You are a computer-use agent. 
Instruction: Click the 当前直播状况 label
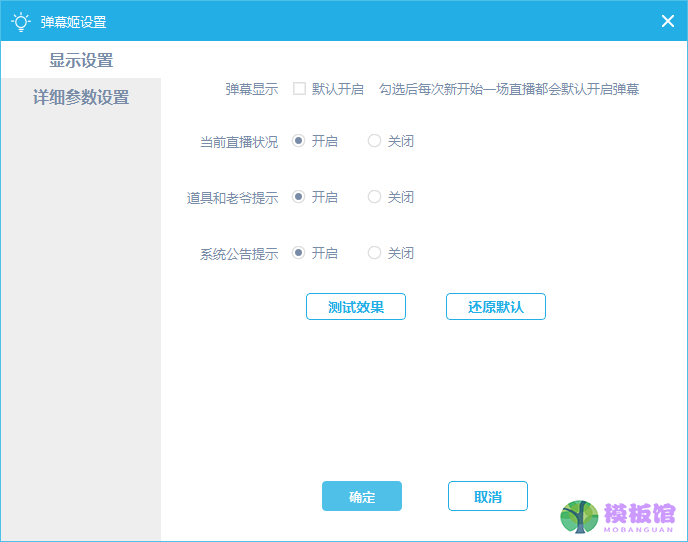click(x=239, y=142)
